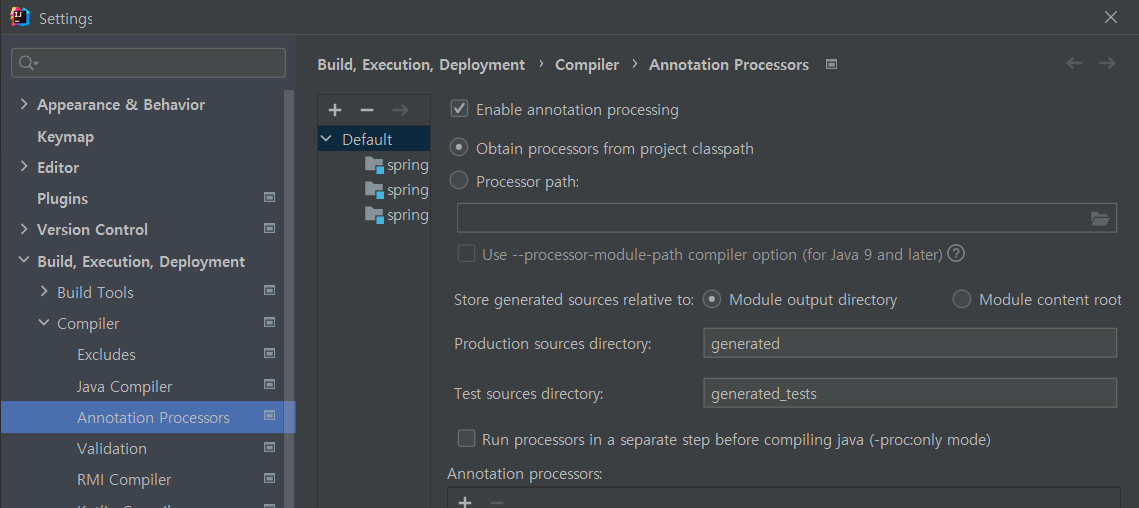The image size is (1139, 508).
Task: Open the Keymap settings page
Action: tap(65, 136)
